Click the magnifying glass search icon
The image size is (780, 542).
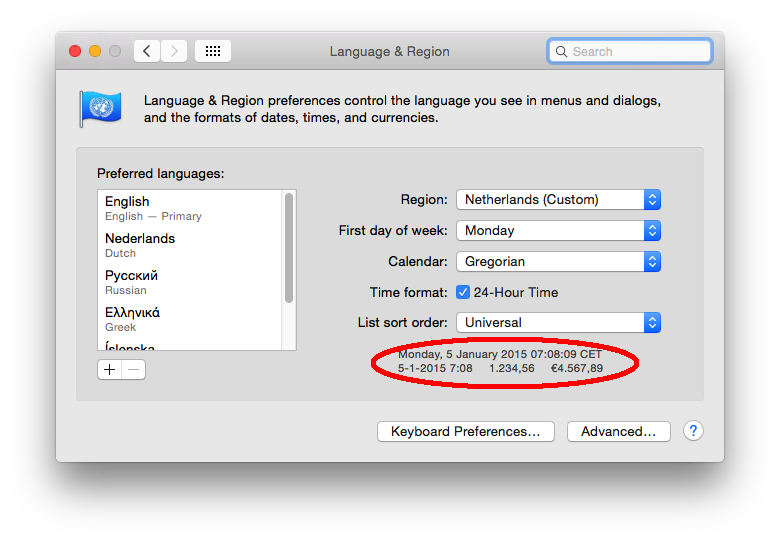(x=561, y=51)
